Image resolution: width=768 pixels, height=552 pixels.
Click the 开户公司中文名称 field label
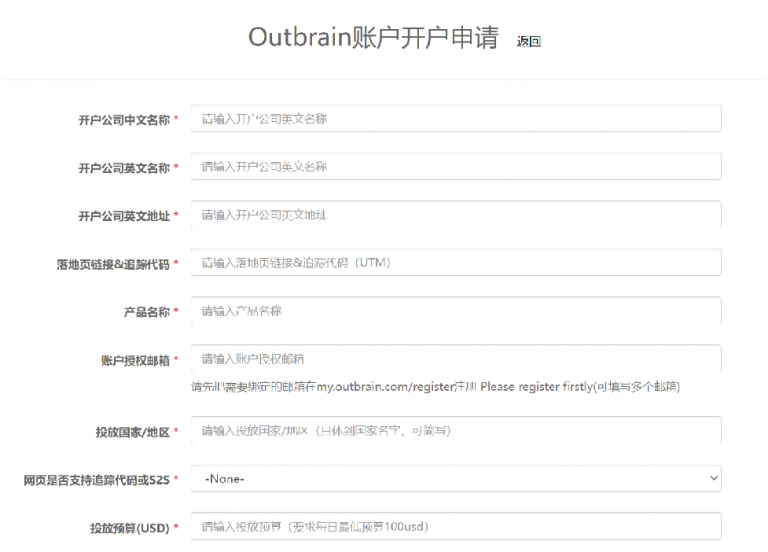coord(124,120)
